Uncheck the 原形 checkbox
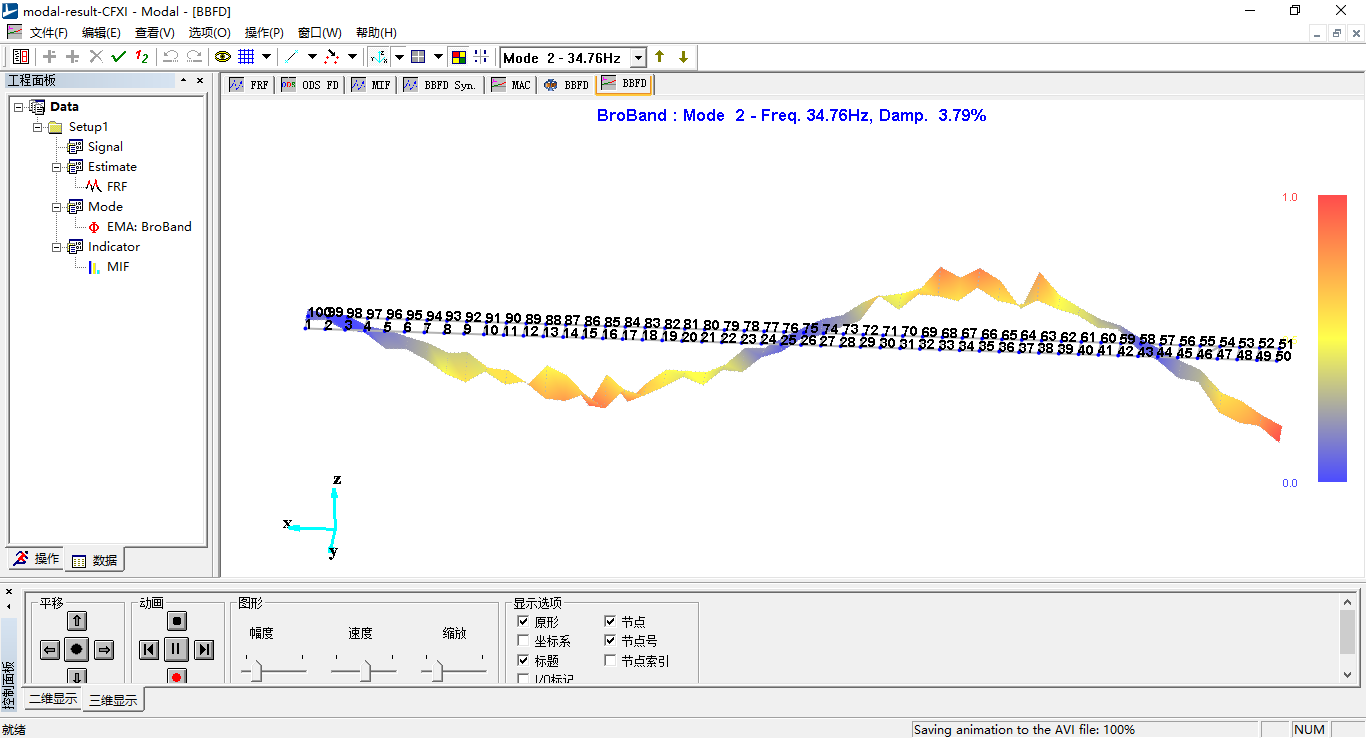The width and height of the screenshot is (1366, 738). coord(523,622)
